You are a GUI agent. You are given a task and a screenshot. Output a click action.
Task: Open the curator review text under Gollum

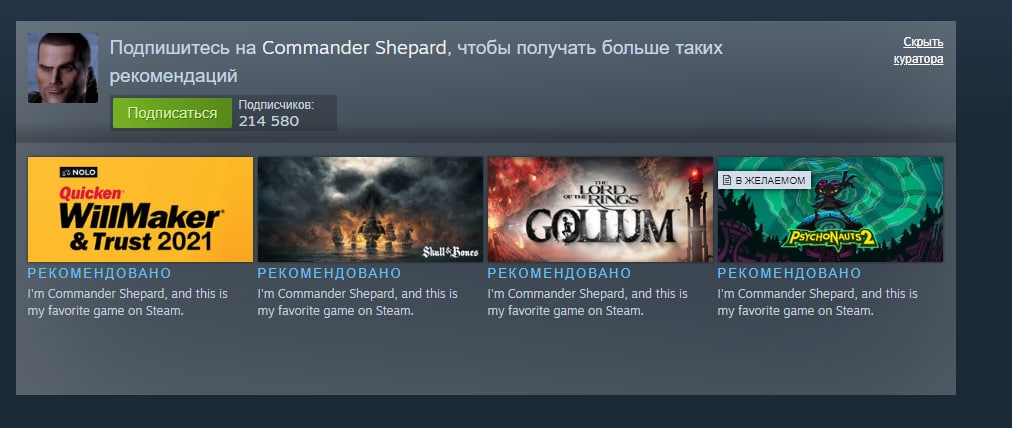[588, 302]
